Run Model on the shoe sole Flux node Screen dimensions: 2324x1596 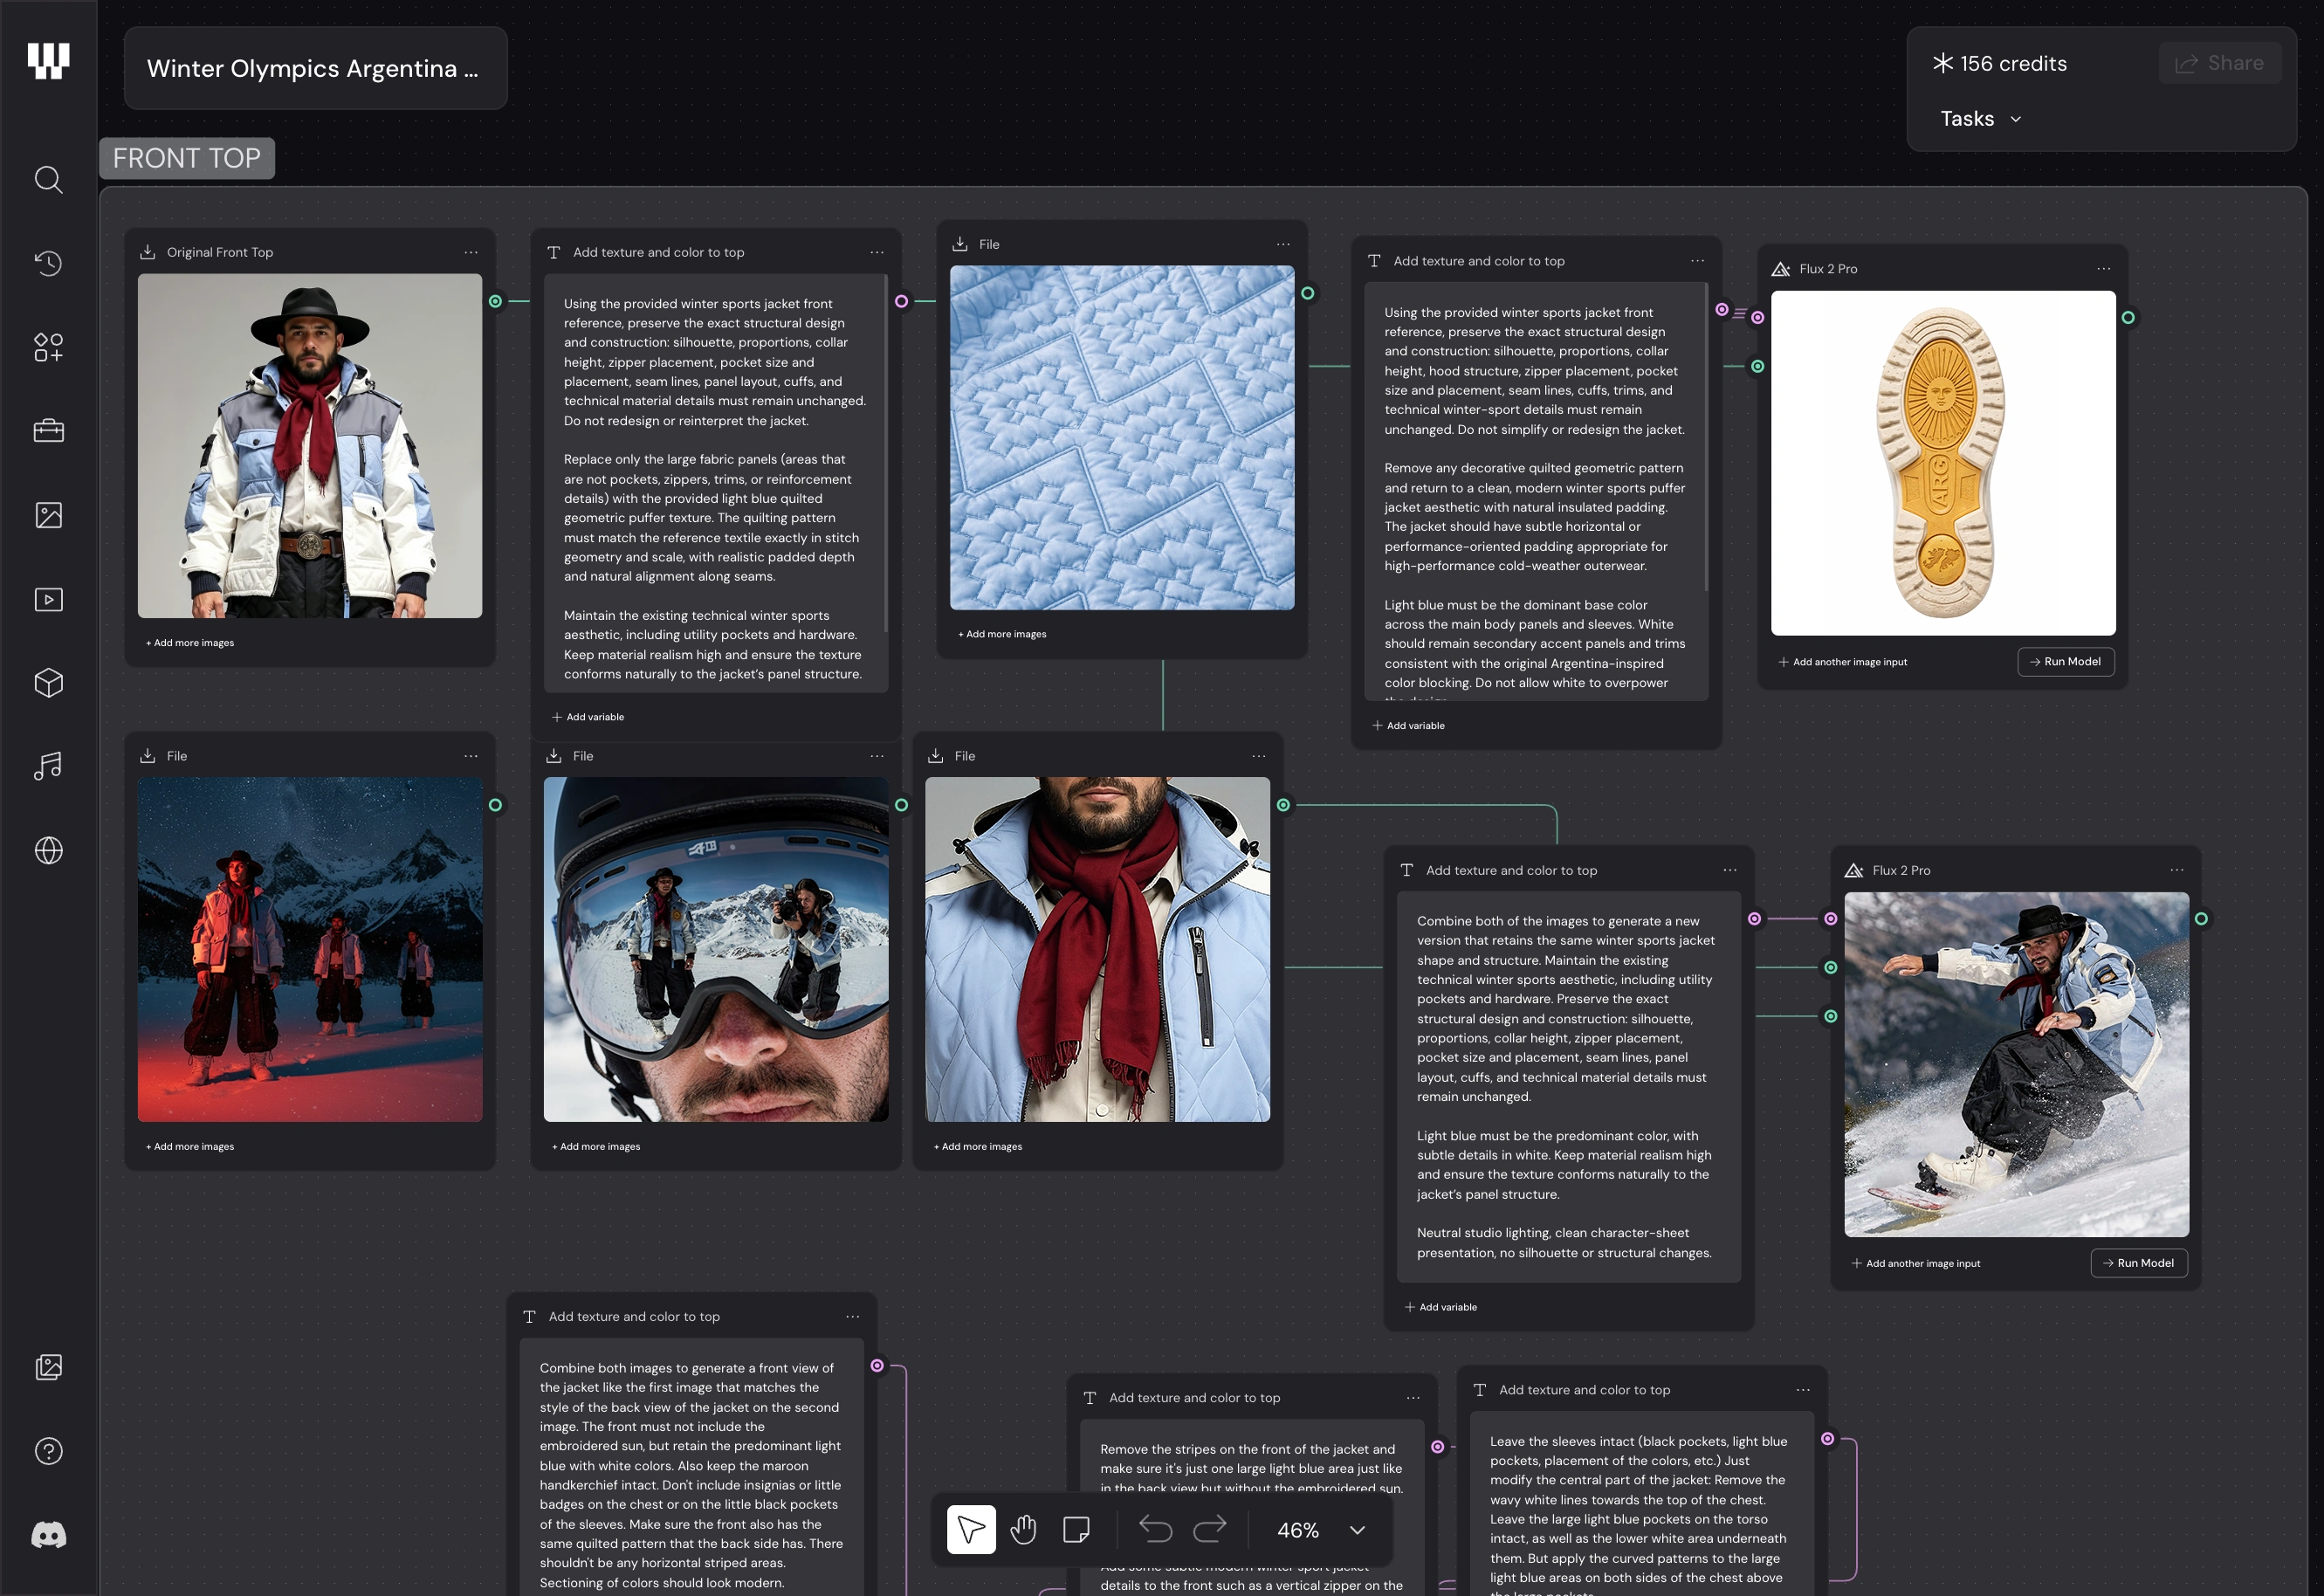tap(2066, 662)
